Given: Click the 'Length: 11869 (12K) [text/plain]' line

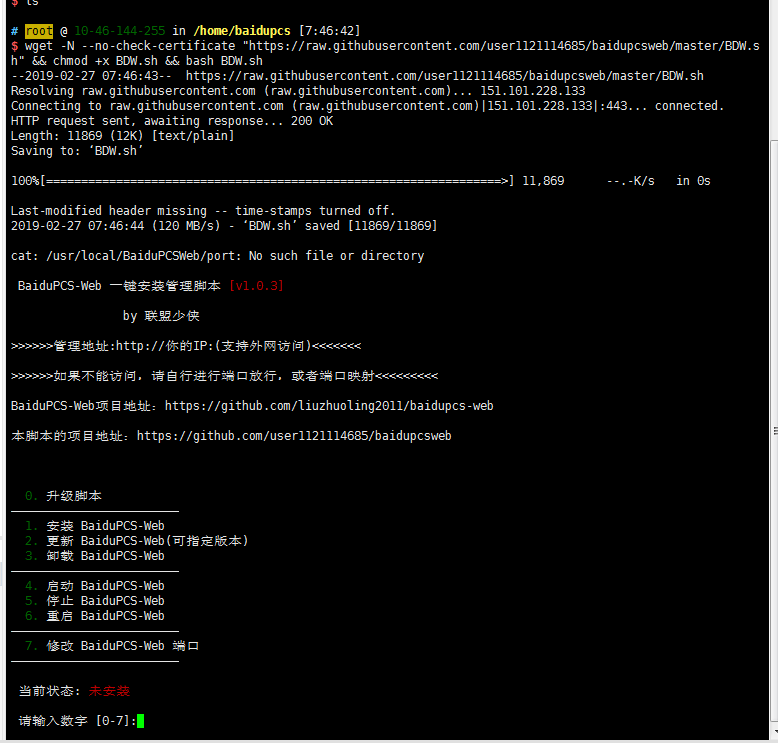Looking at the screenshot, I should click(x=123, y=136).
